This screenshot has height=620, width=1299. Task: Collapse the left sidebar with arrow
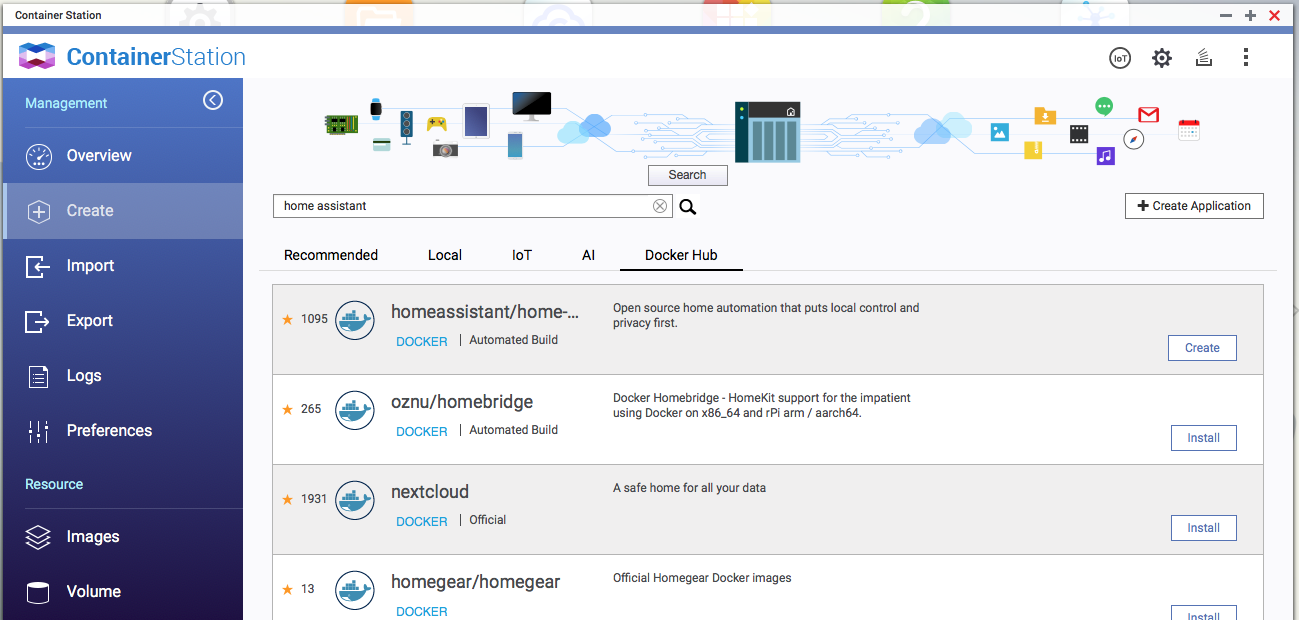[213, 100]
